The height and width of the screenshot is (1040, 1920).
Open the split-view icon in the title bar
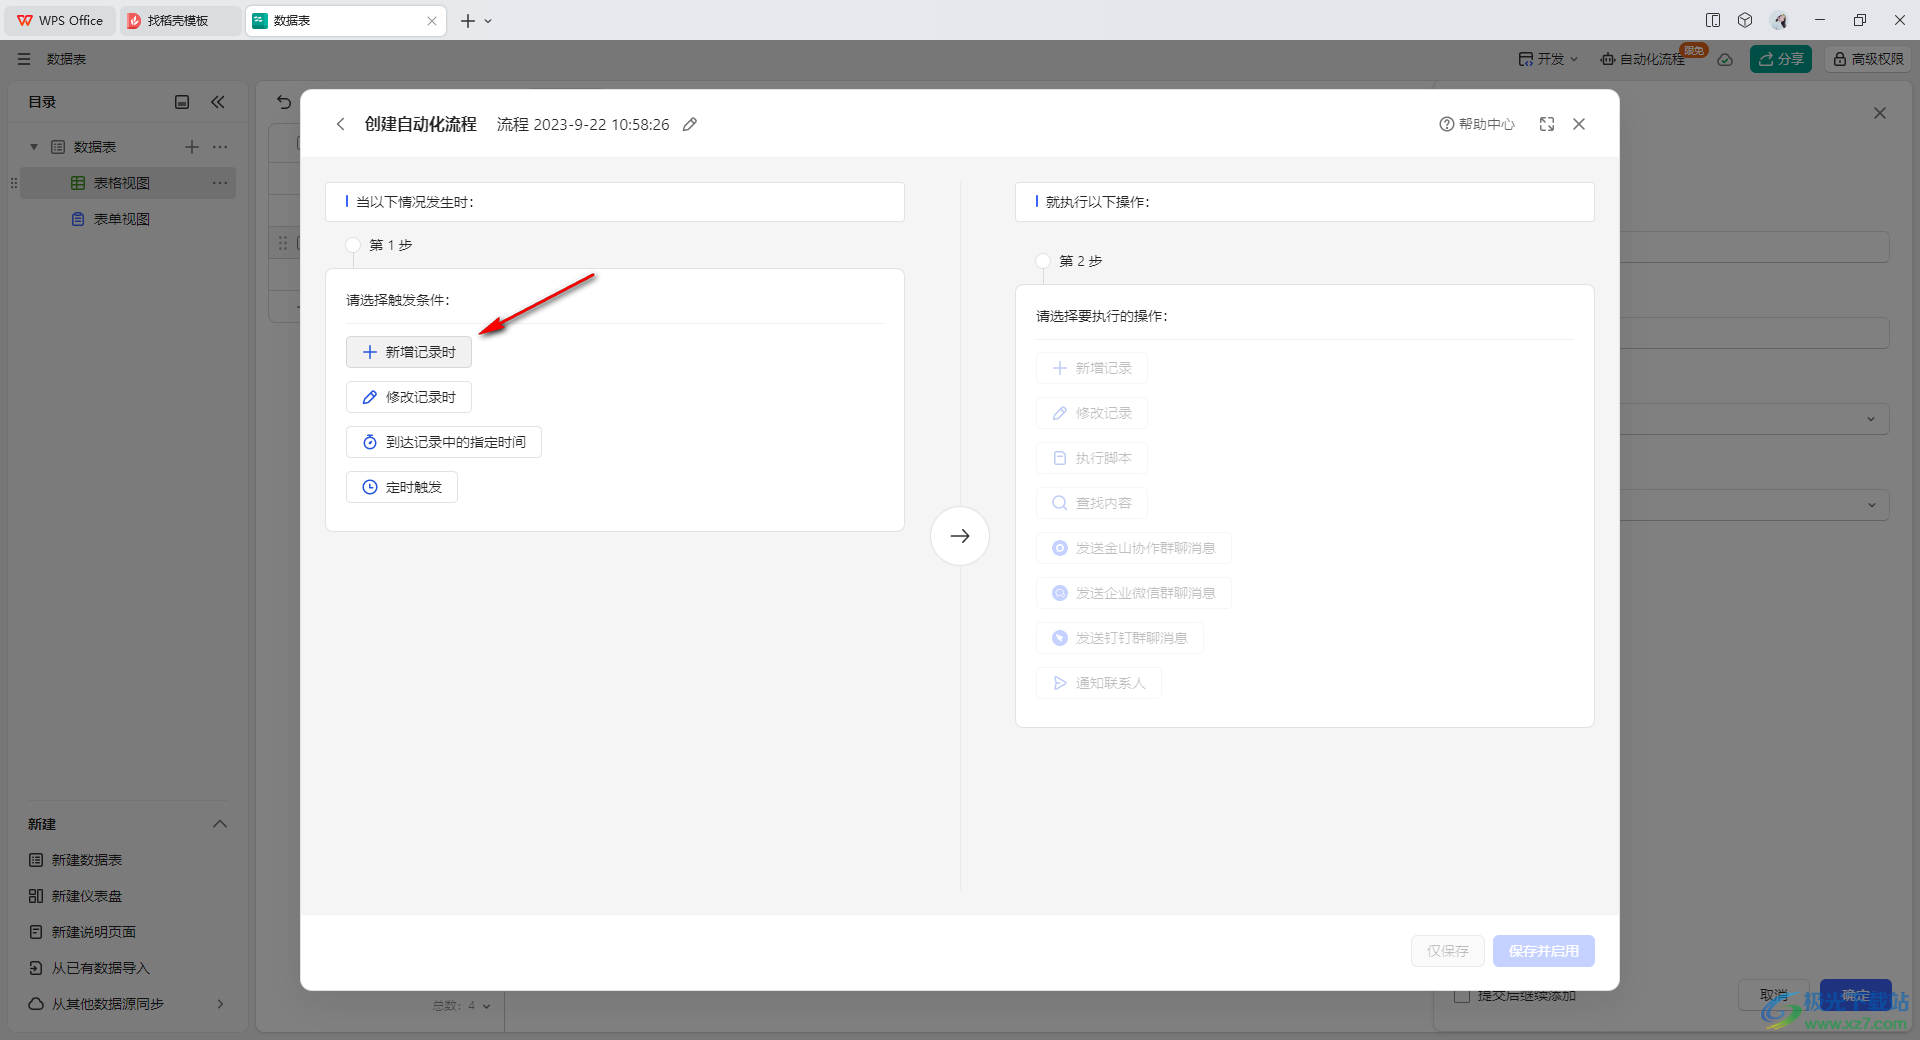tap(1713, 20)
